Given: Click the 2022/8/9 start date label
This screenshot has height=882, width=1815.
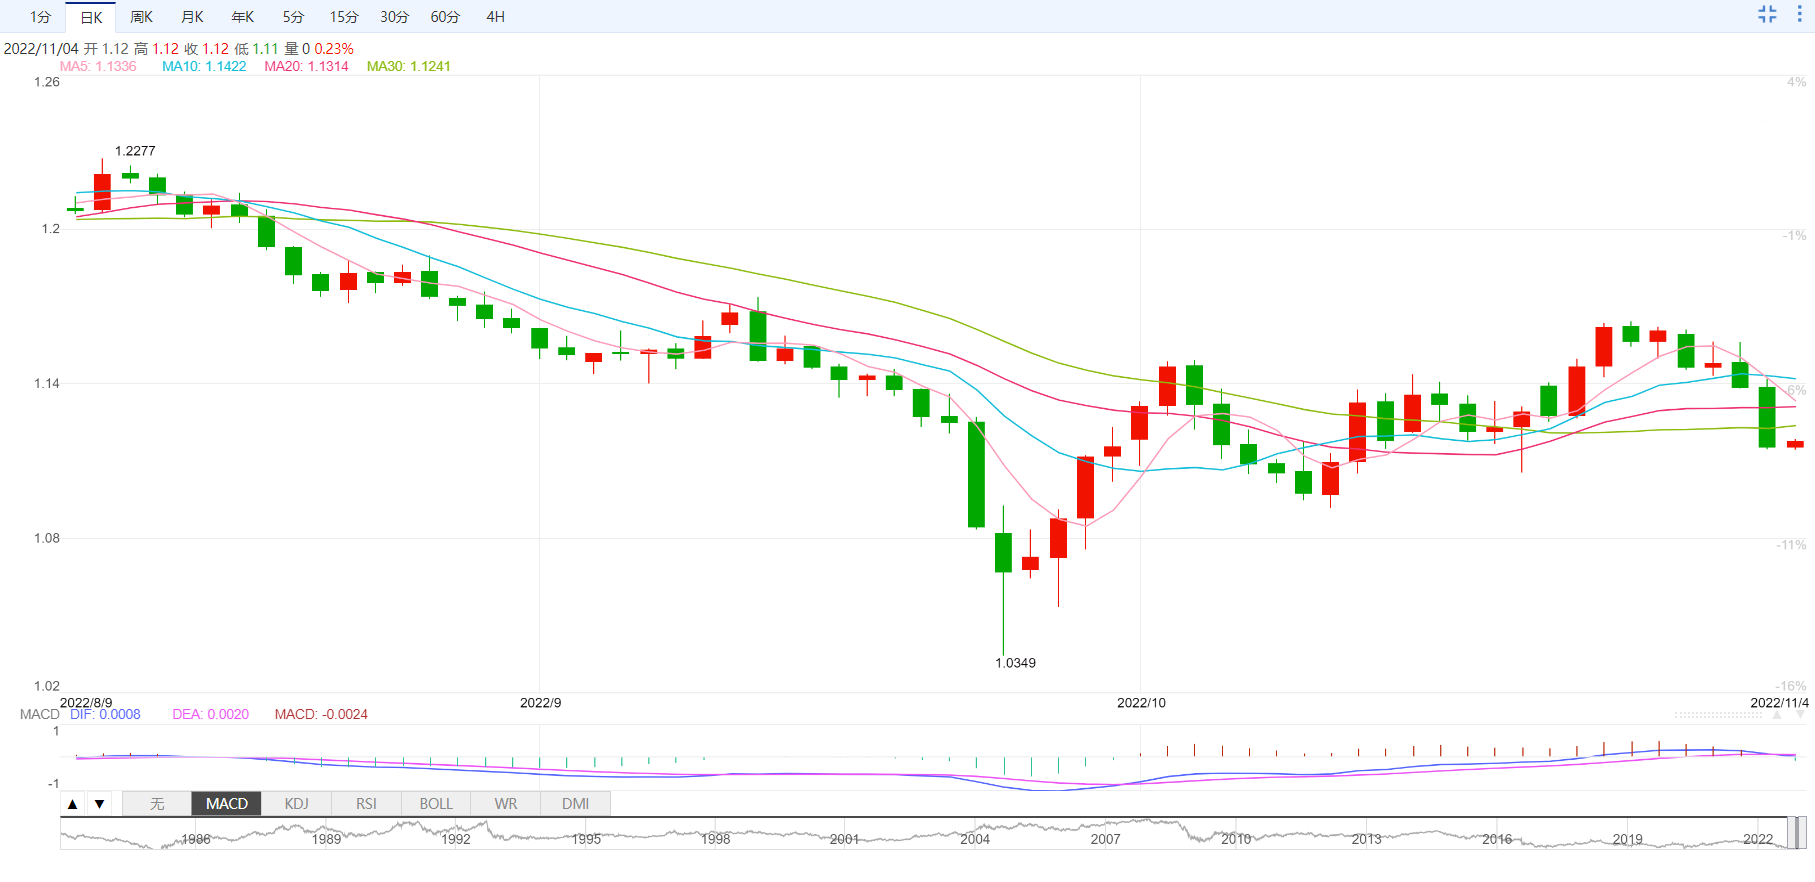Looking at the screenshot, I should click(86, 702).
